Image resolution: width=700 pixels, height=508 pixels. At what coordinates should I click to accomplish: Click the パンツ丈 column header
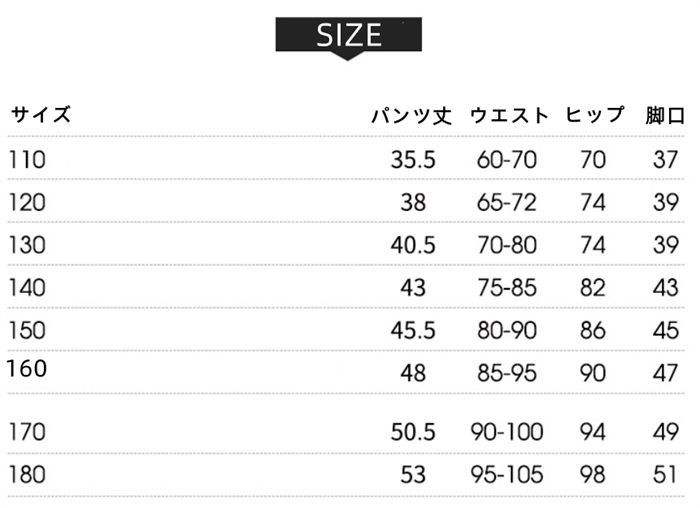(412, 115)
